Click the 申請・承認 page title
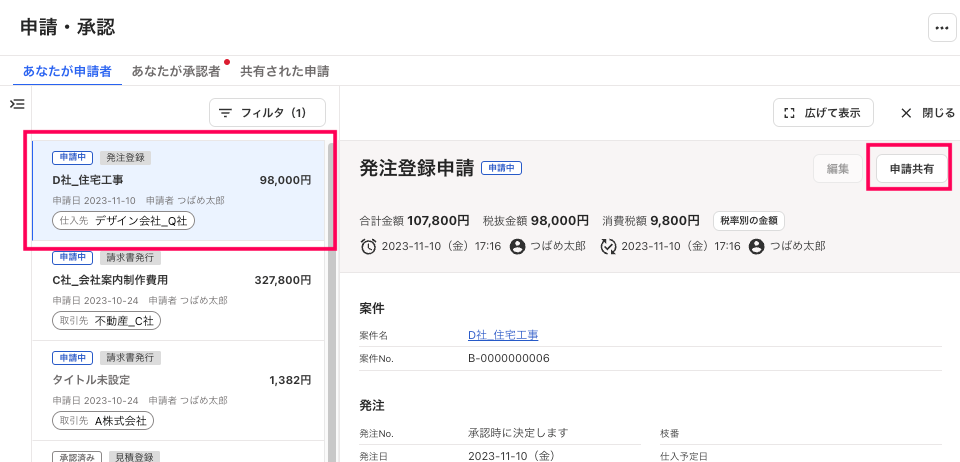 pos(68,28)
